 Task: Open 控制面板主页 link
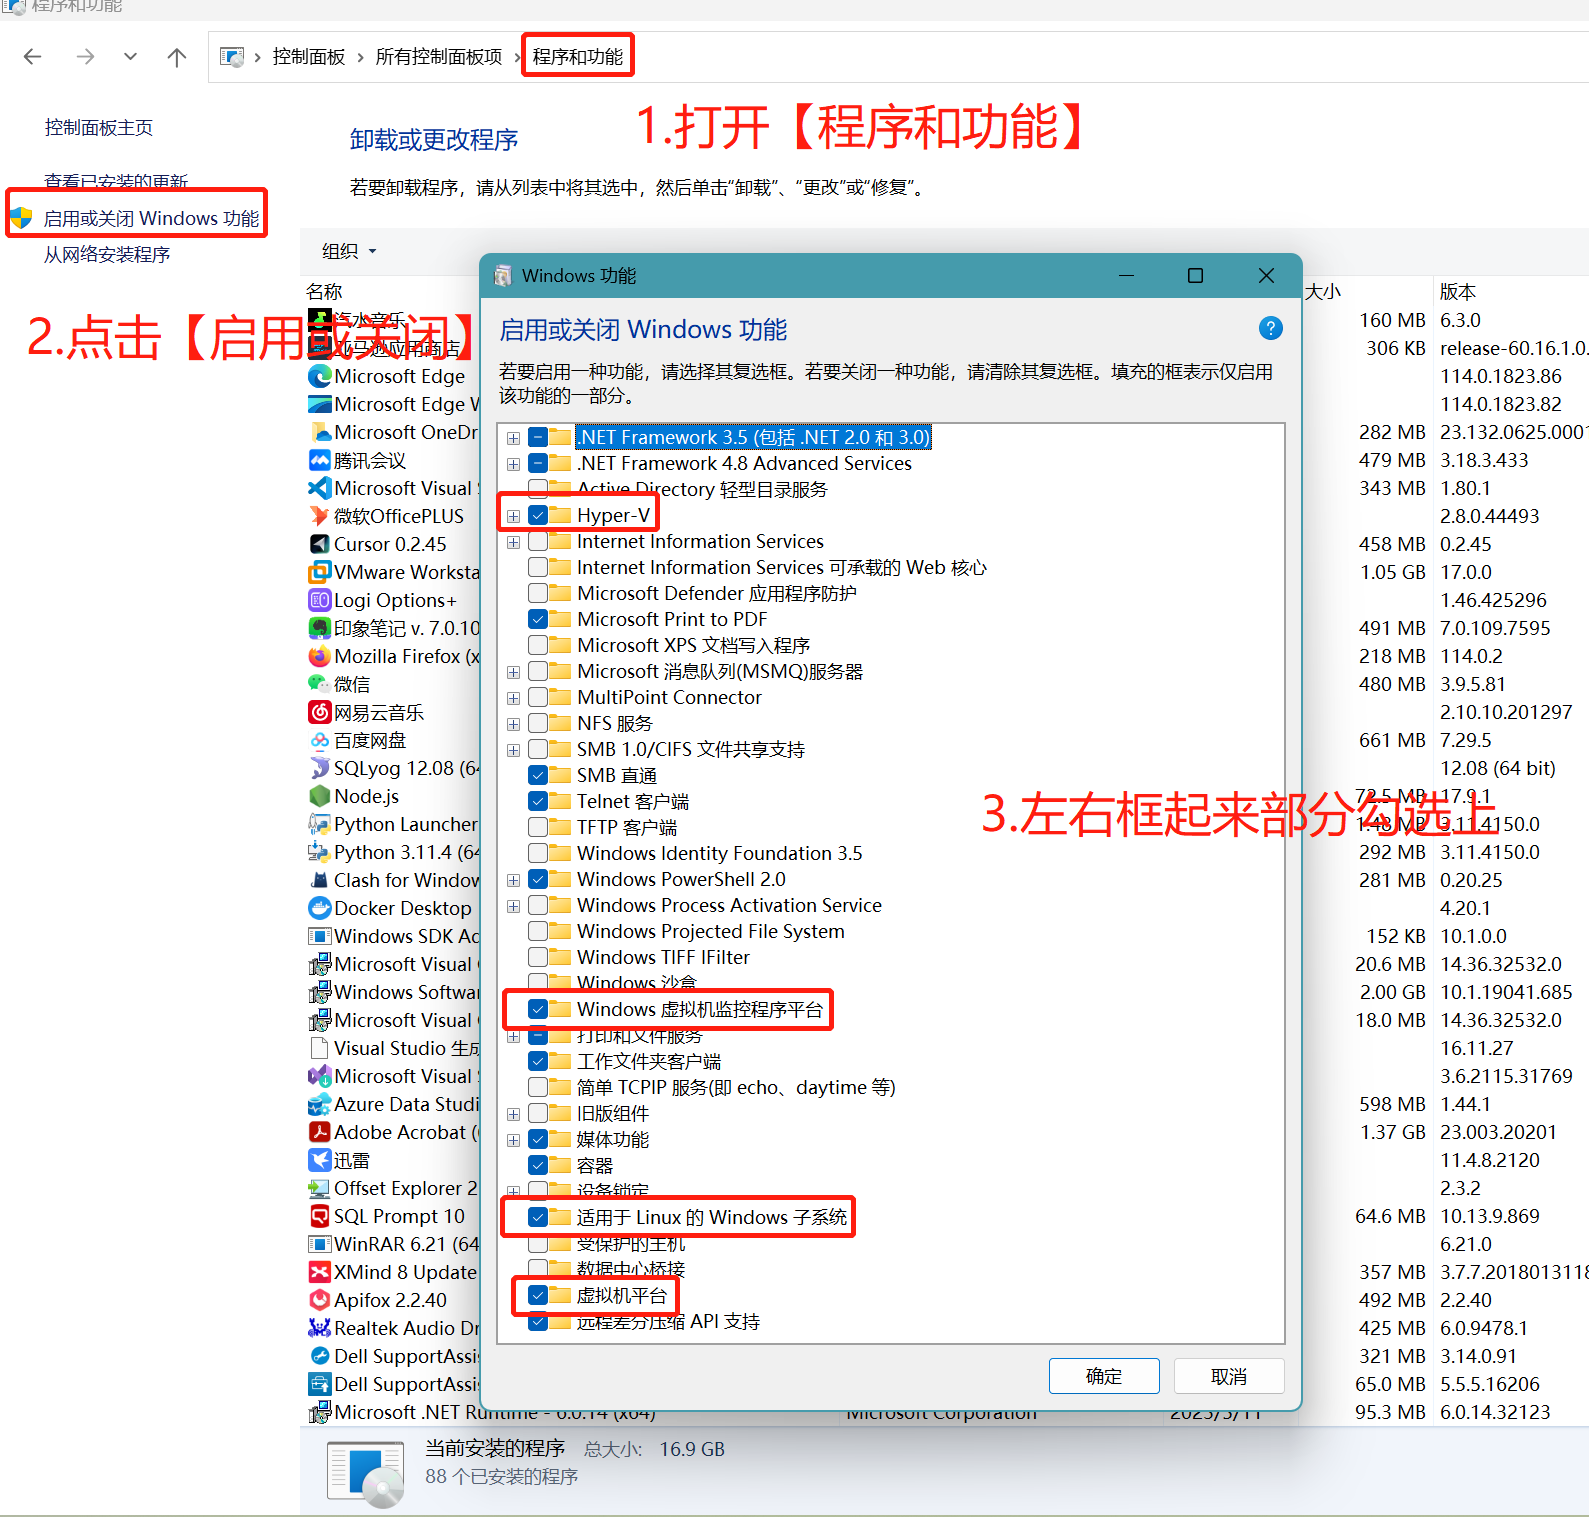pyautogui.click(x=99, y=128)
